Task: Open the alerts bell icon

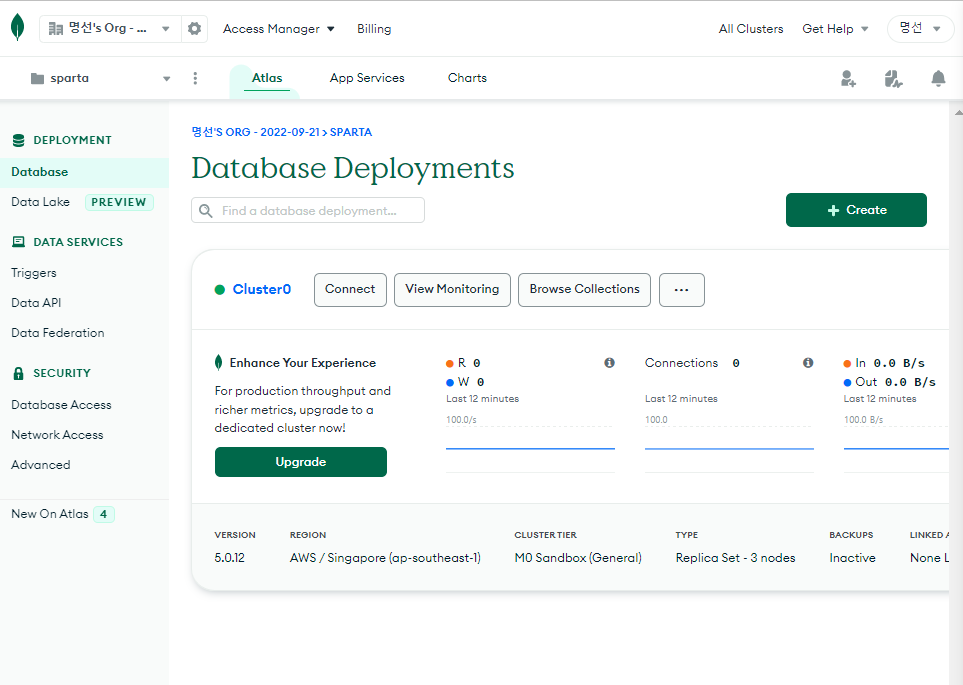Action: coord(938,79)
